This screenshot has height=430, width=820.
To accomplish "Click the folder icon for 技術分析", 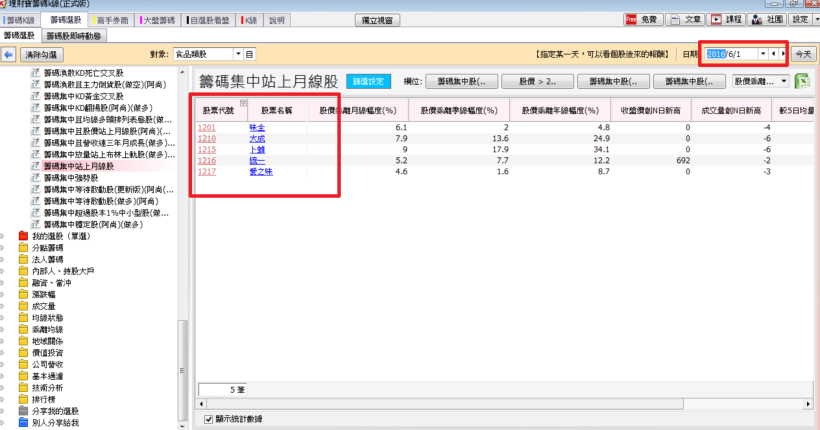I will [x=23, y=388].
